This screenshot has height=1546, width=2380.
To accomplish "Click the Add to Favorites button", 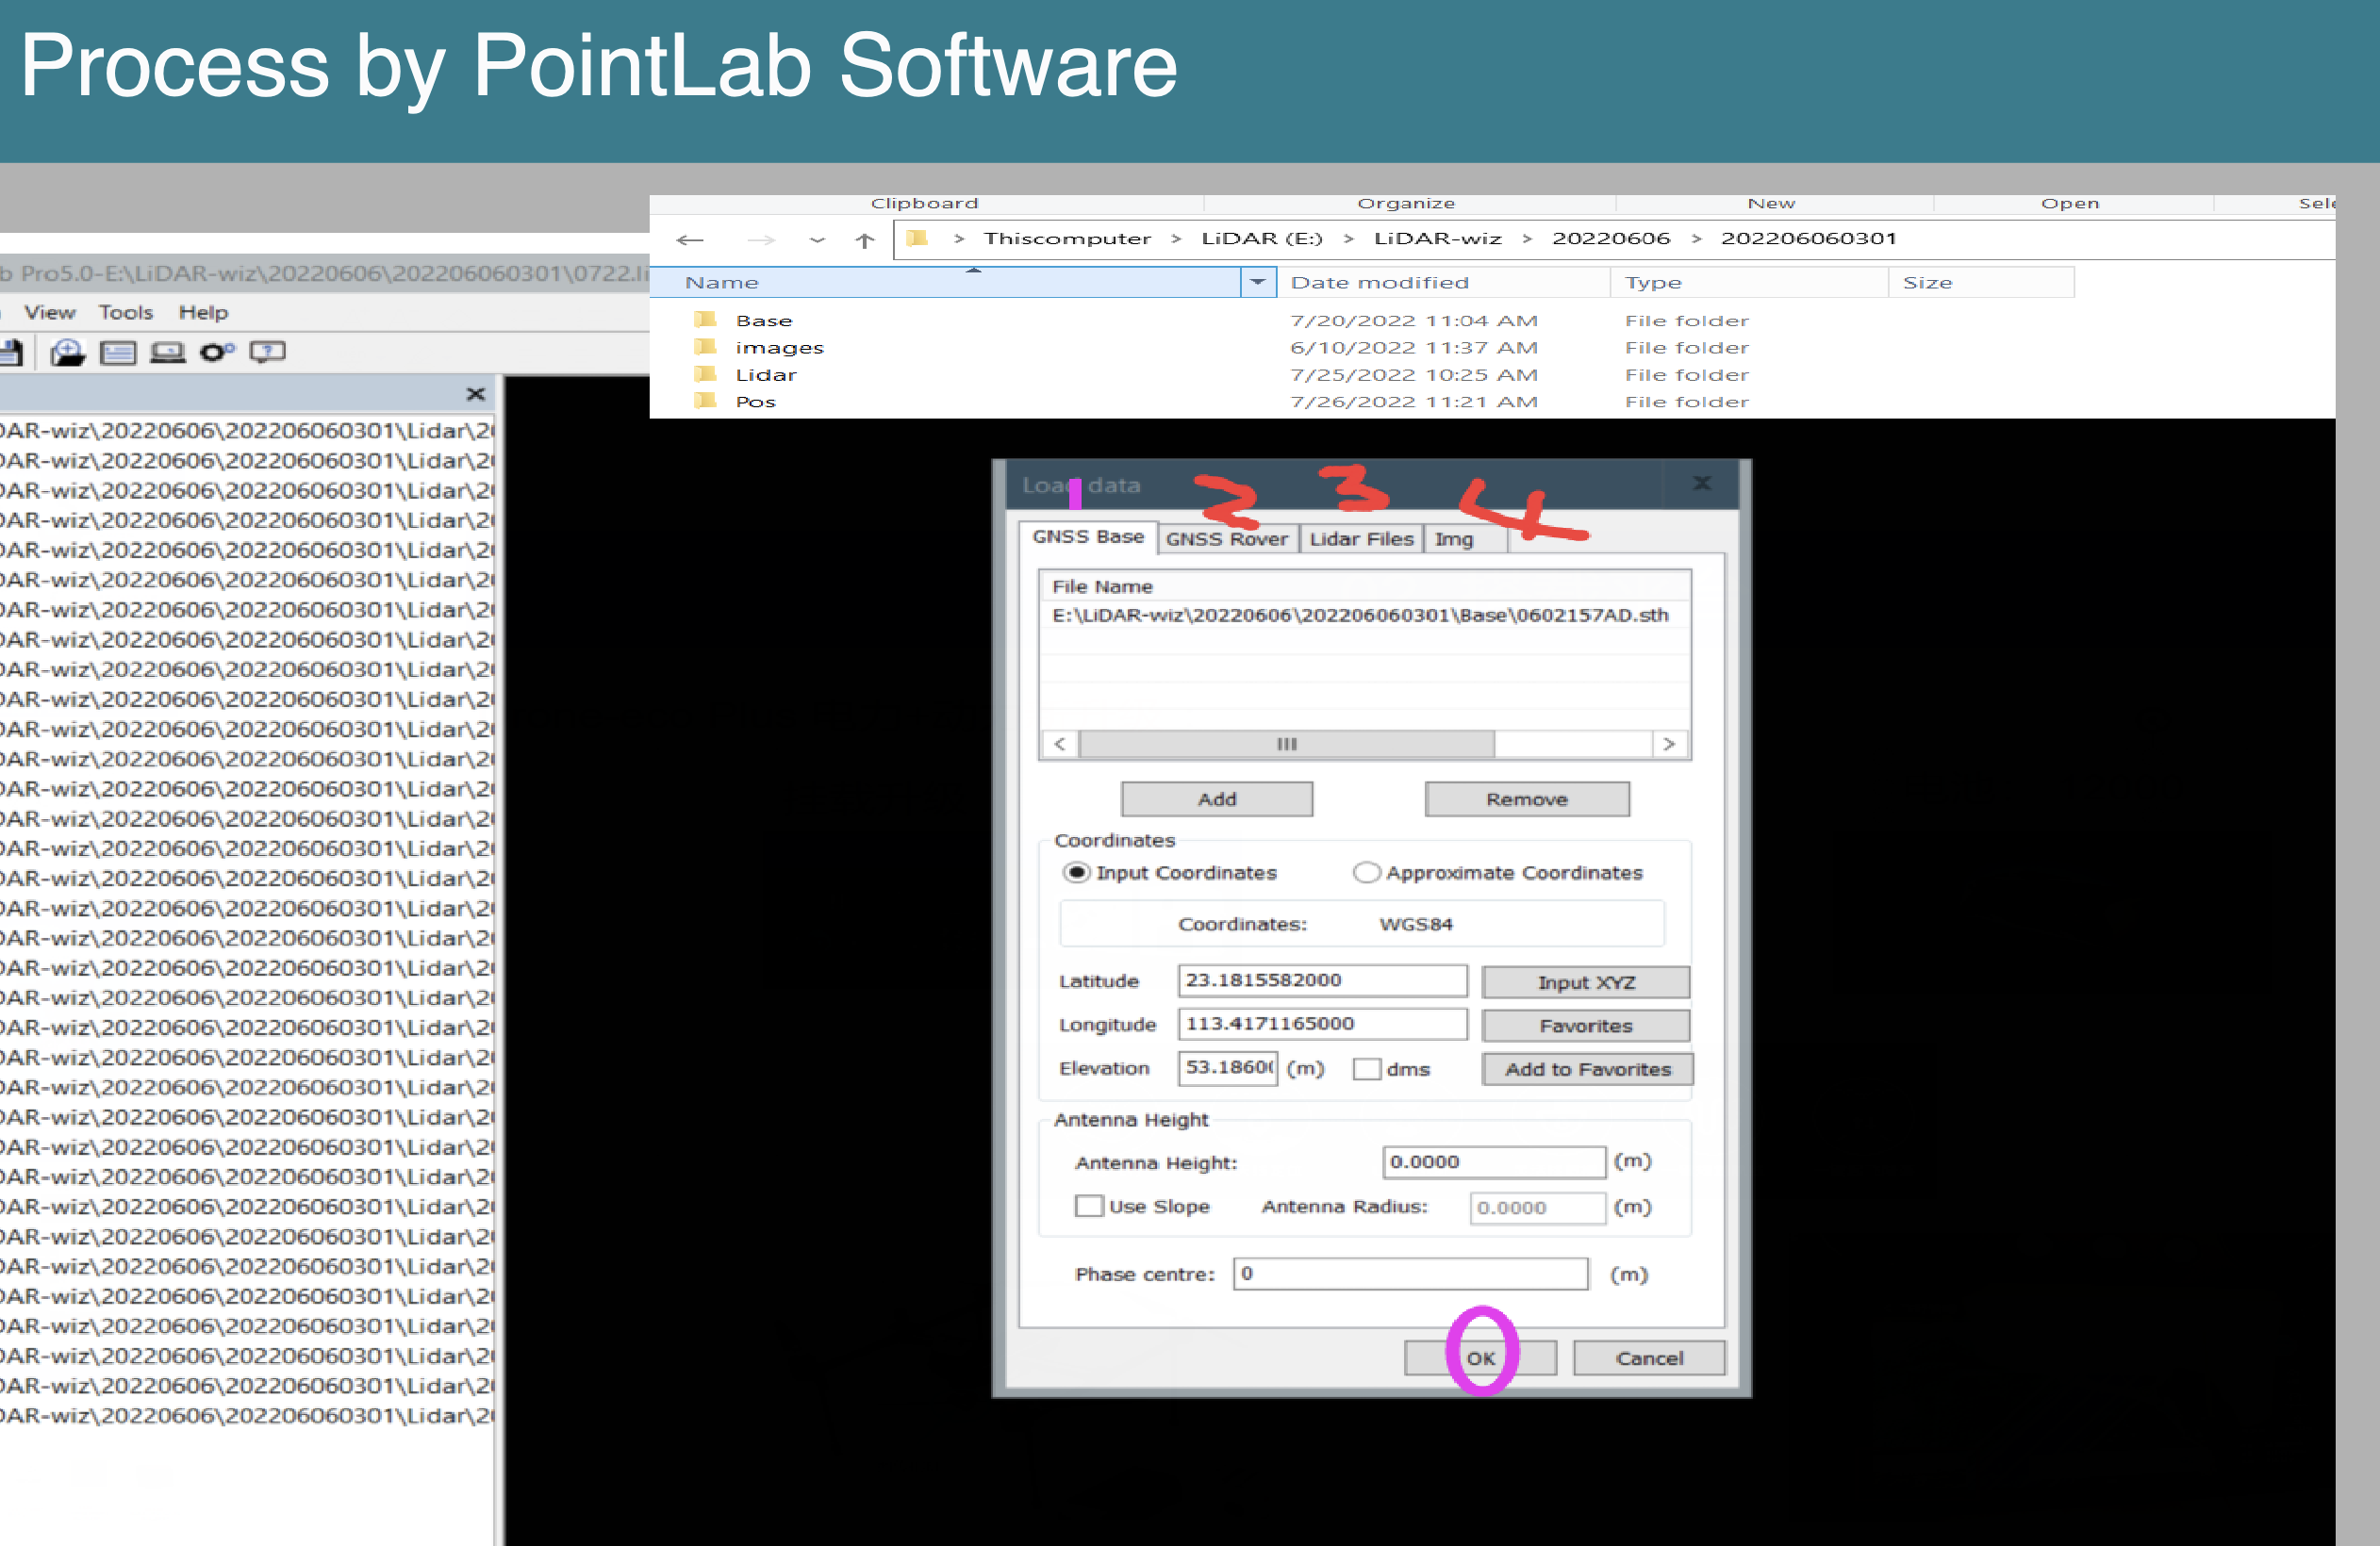I will (1588, 1069).
